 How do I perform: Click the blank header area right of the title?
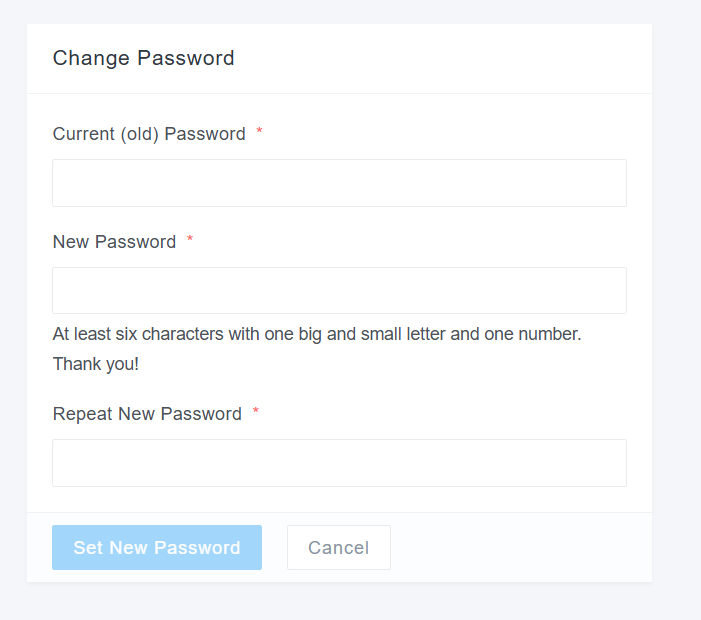coord(450,58)
